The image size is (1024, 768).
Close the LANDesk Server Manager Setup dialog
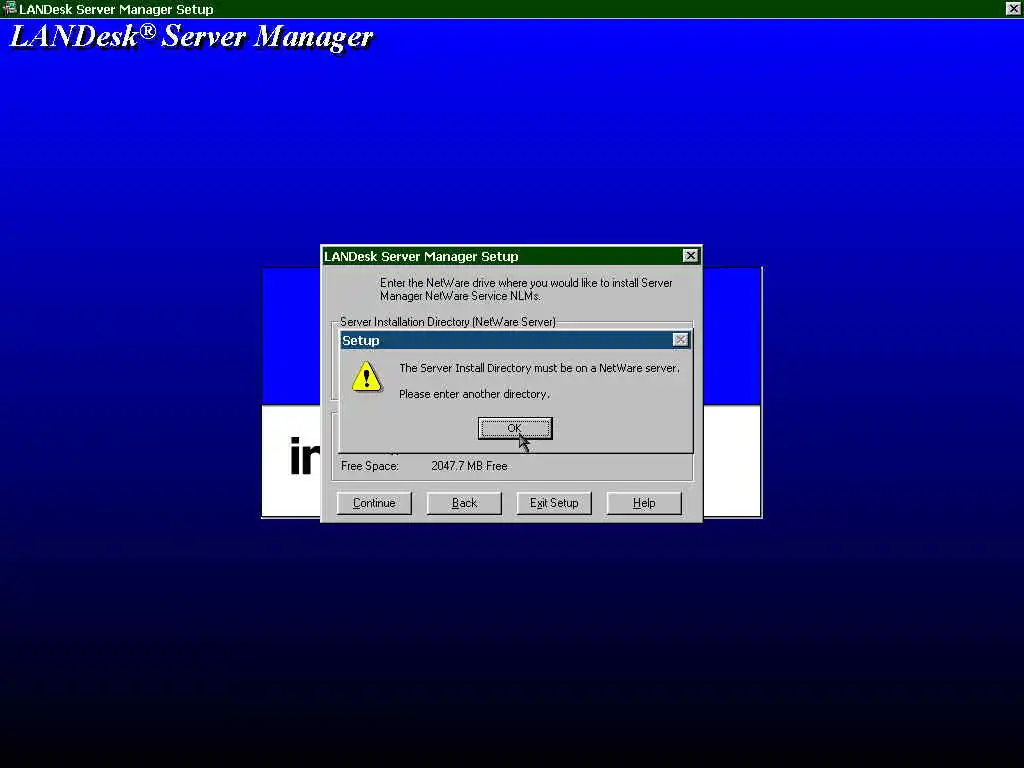[690, 256]
